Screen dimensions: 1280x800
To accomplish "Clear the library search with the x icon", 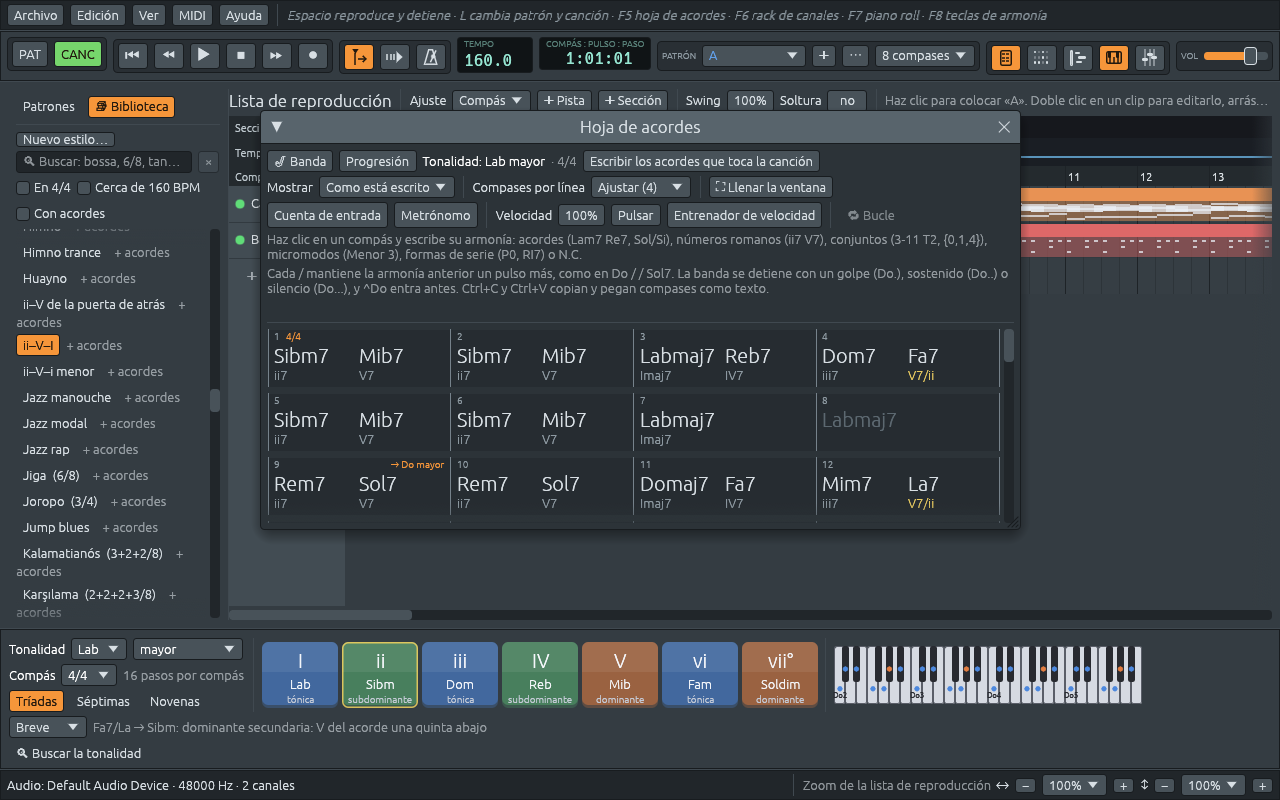I will tap(208, 162).
